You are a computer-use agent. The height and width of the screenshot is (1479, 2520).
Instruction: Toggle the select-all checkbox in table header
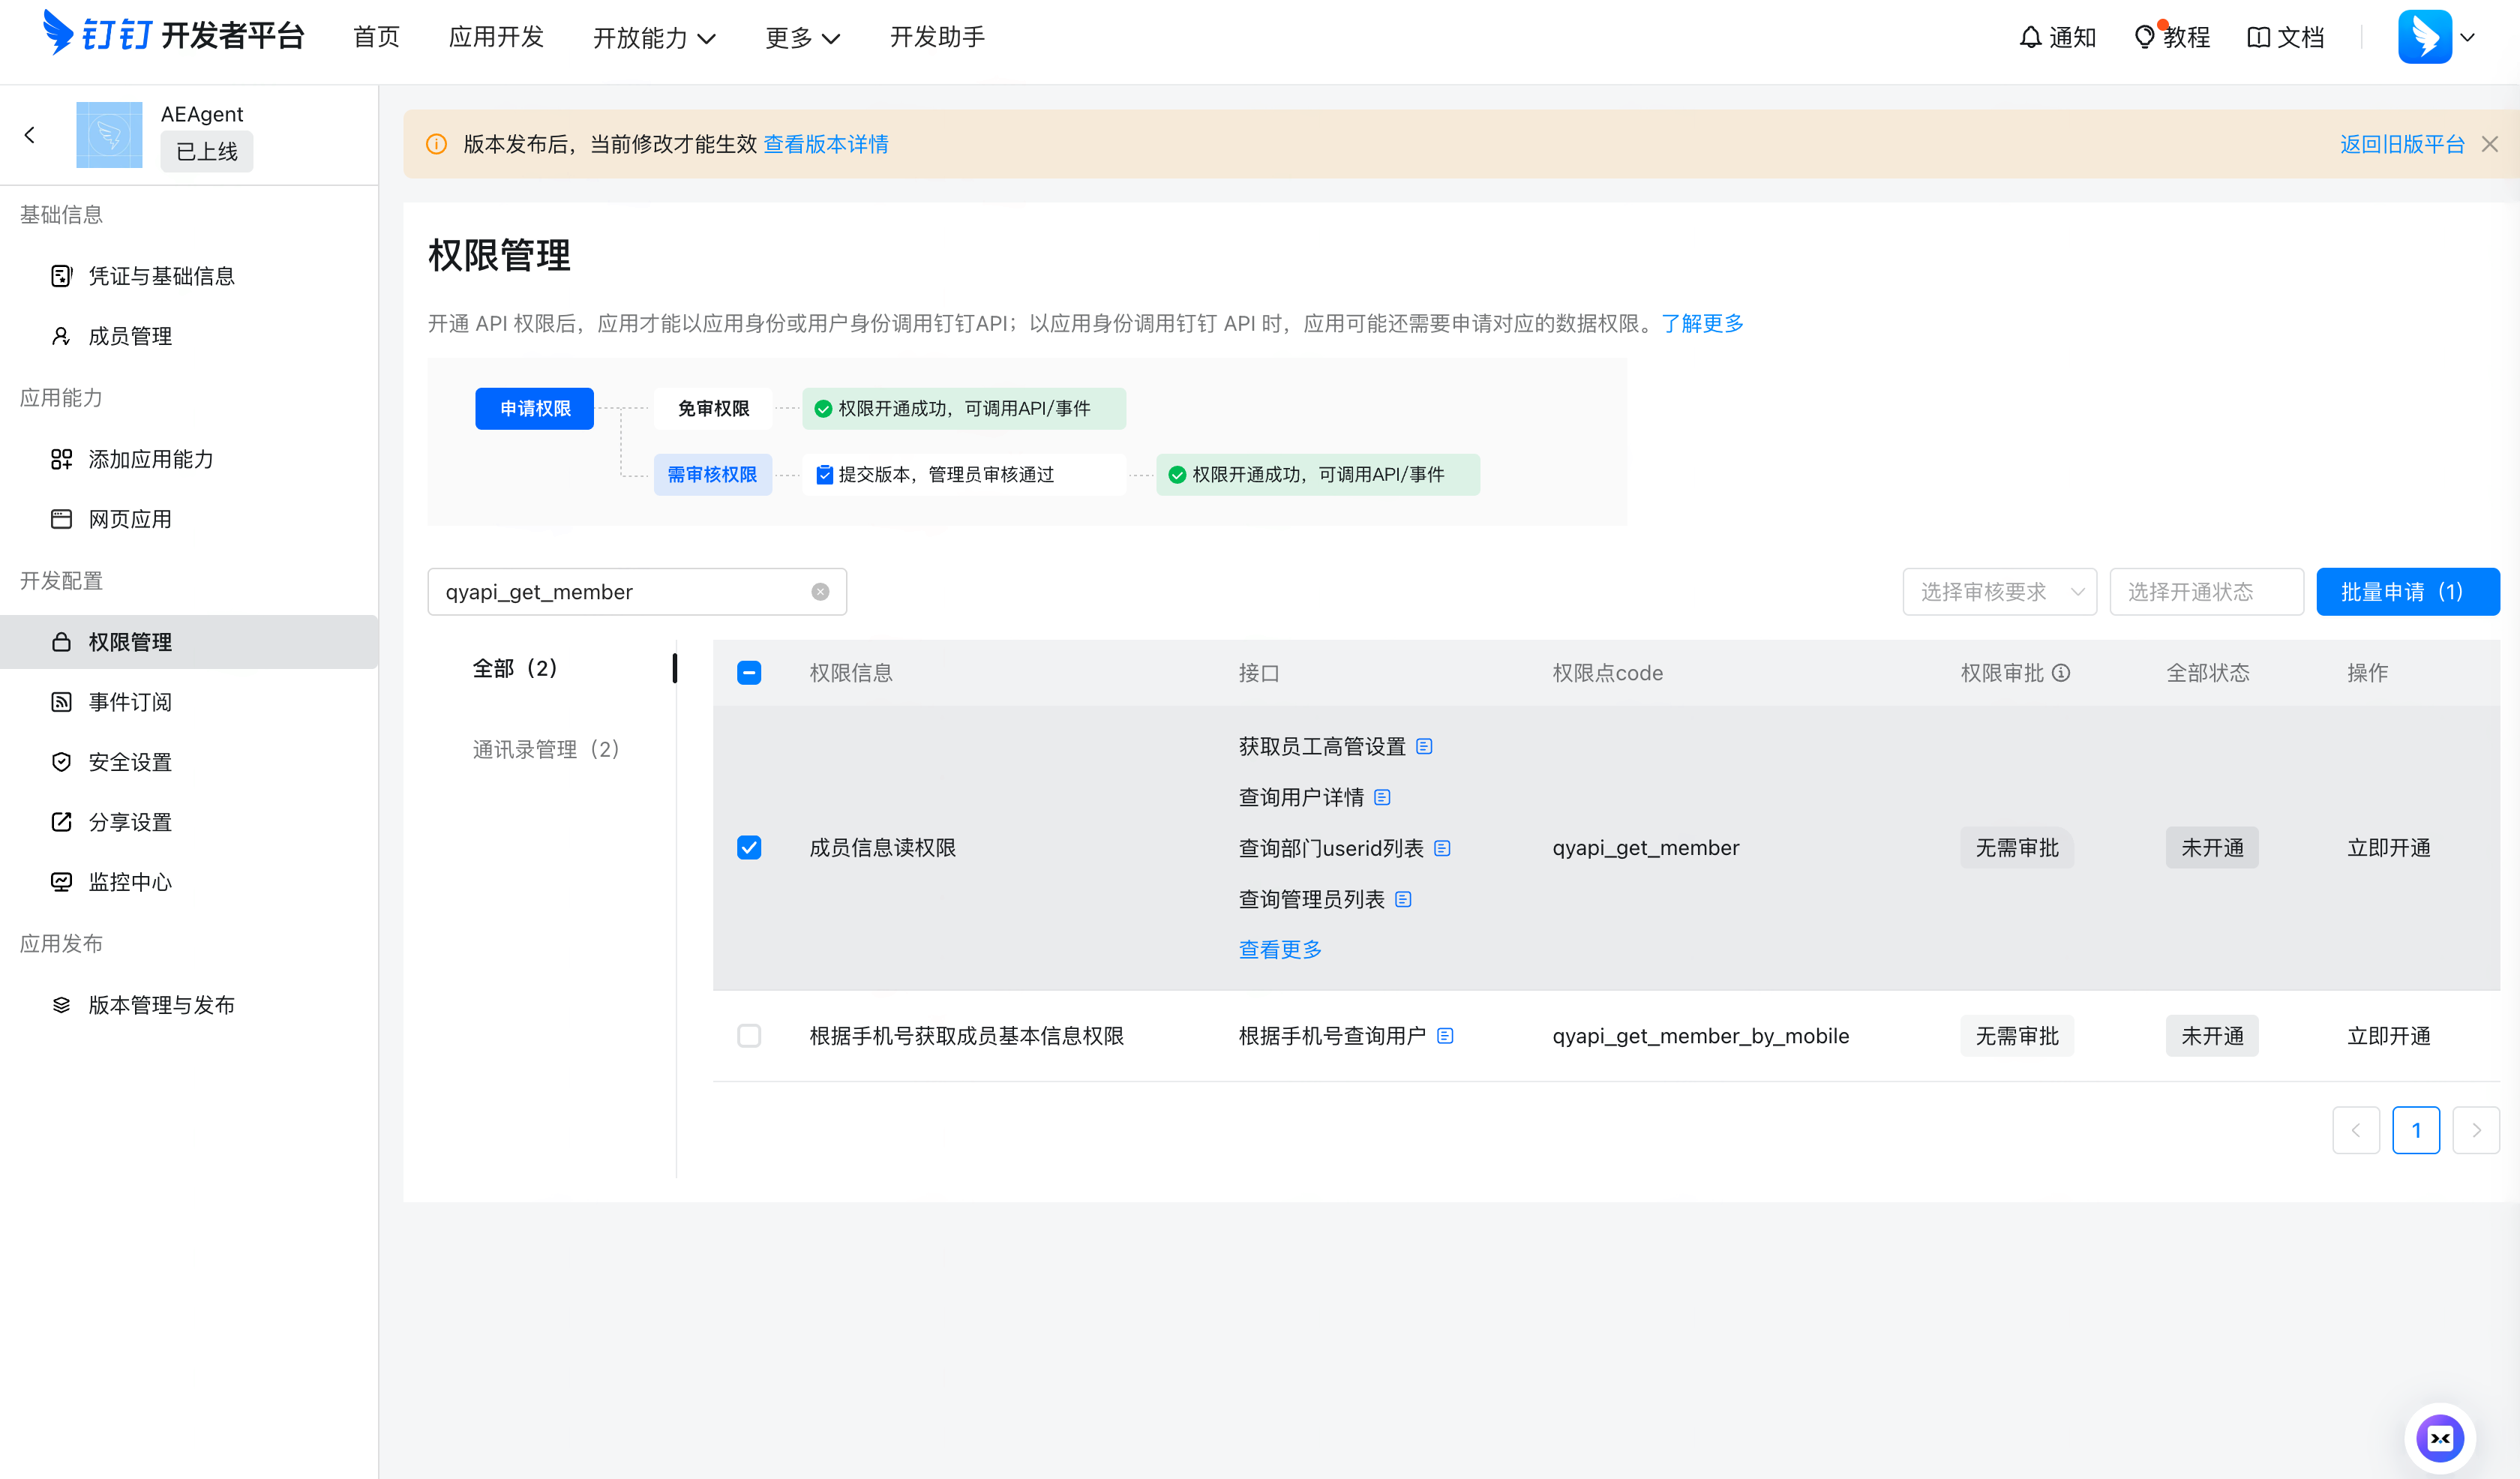point(749,673)
